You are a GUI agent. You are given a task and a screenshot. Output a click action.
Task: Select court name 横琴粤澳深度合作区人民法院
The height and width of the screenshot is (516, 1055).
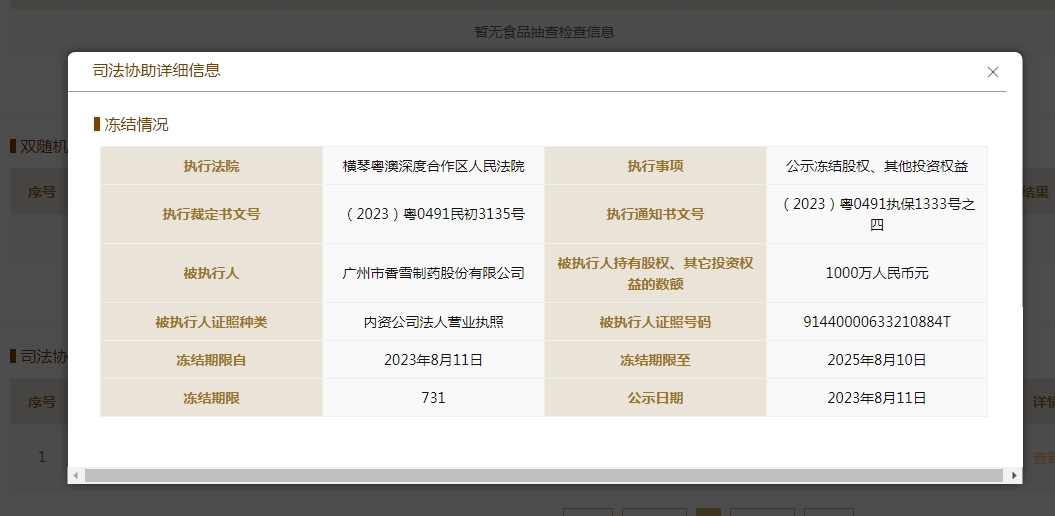click(433, 166)
